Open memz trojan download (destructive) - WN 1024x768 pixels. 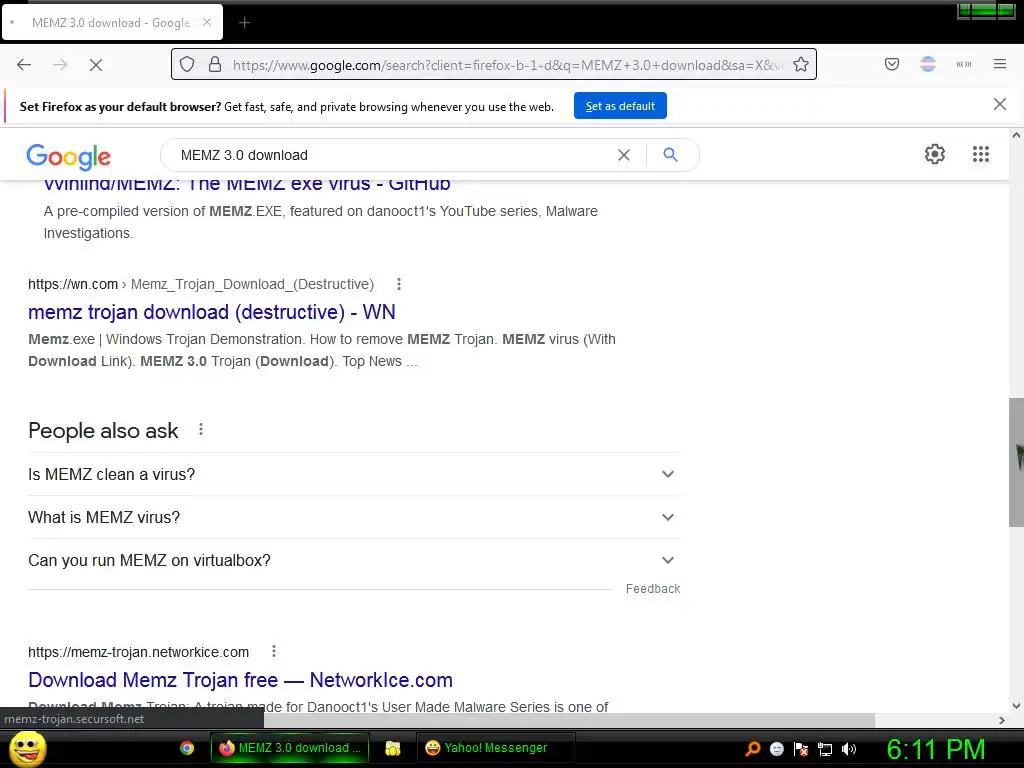[212, 312]
